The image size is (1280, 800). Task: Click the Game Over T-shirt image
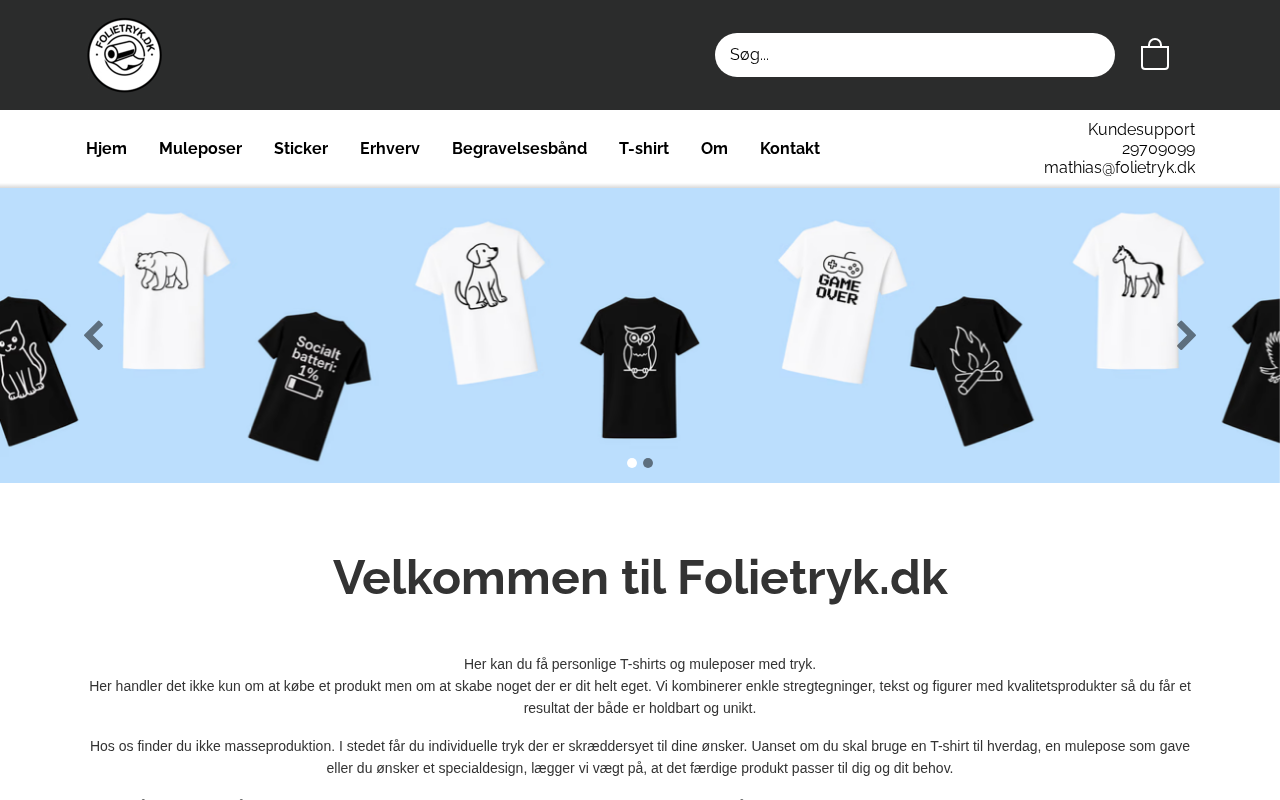pos(842,300)
